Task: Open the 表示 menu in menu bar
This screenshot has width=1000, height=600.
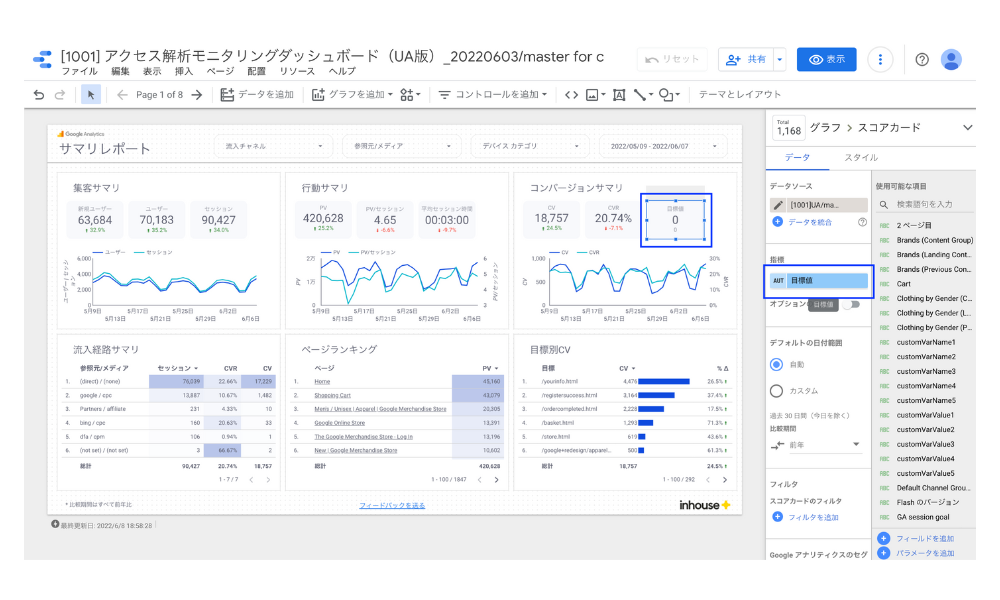Action: (x=152, y=71)
